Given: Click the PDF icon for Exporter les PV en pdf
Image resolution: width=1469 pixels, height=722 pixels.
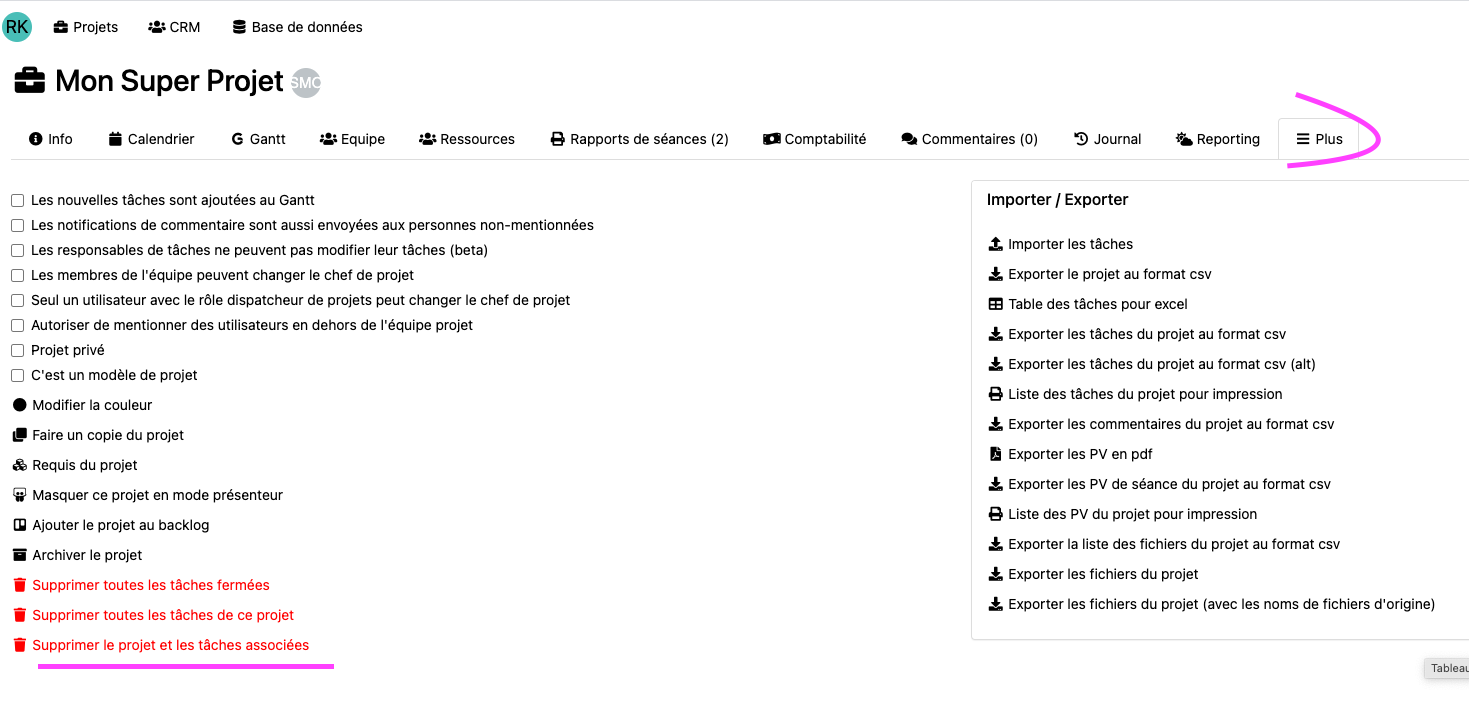Looking at the screenshot, I should point(995,454).
